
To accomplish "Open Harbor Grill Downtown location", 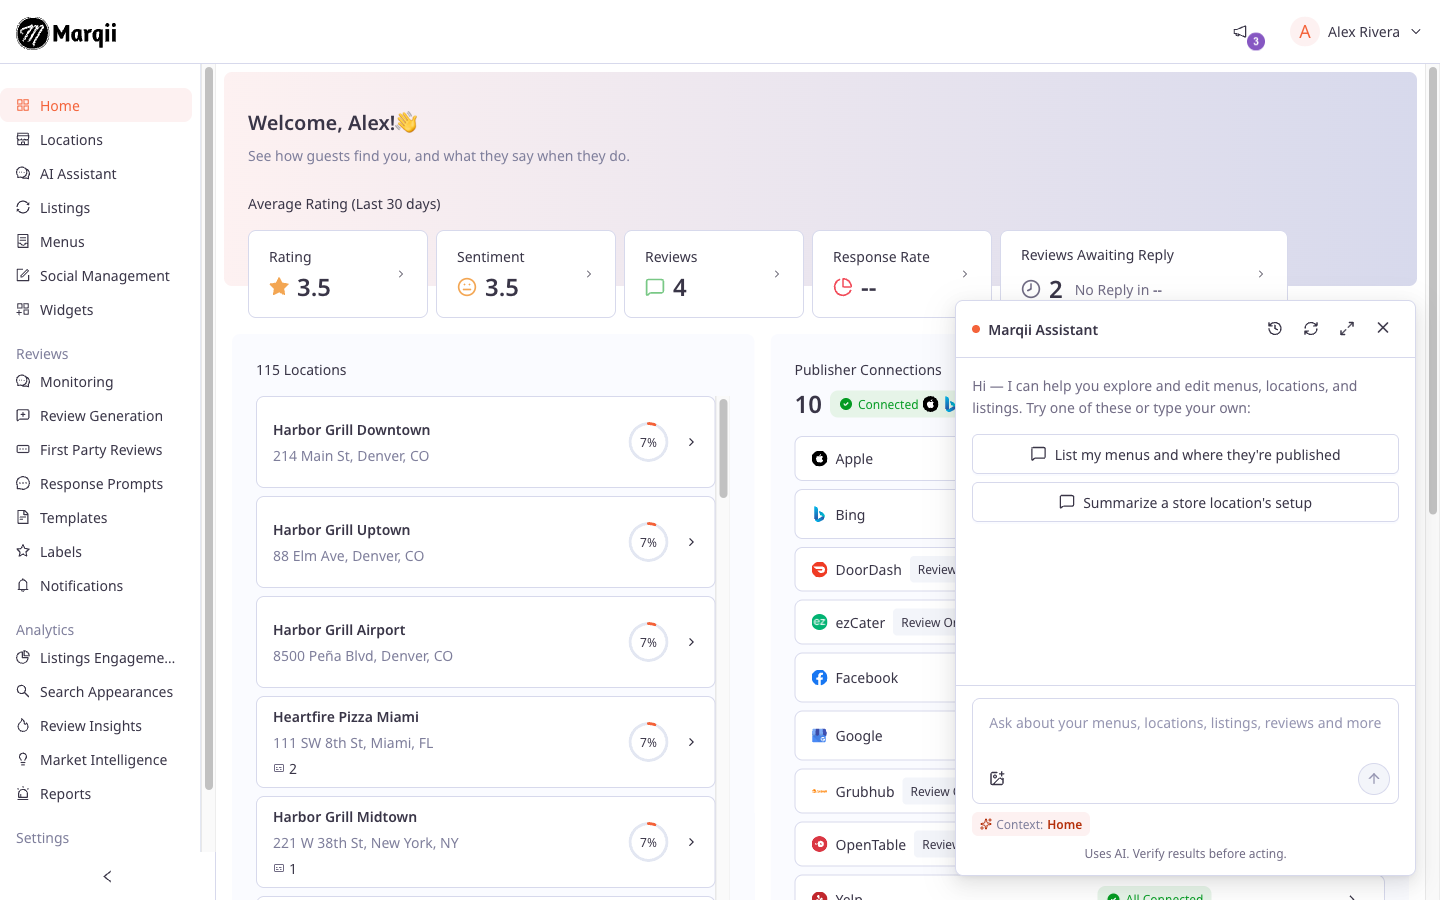I will [486, 442].
